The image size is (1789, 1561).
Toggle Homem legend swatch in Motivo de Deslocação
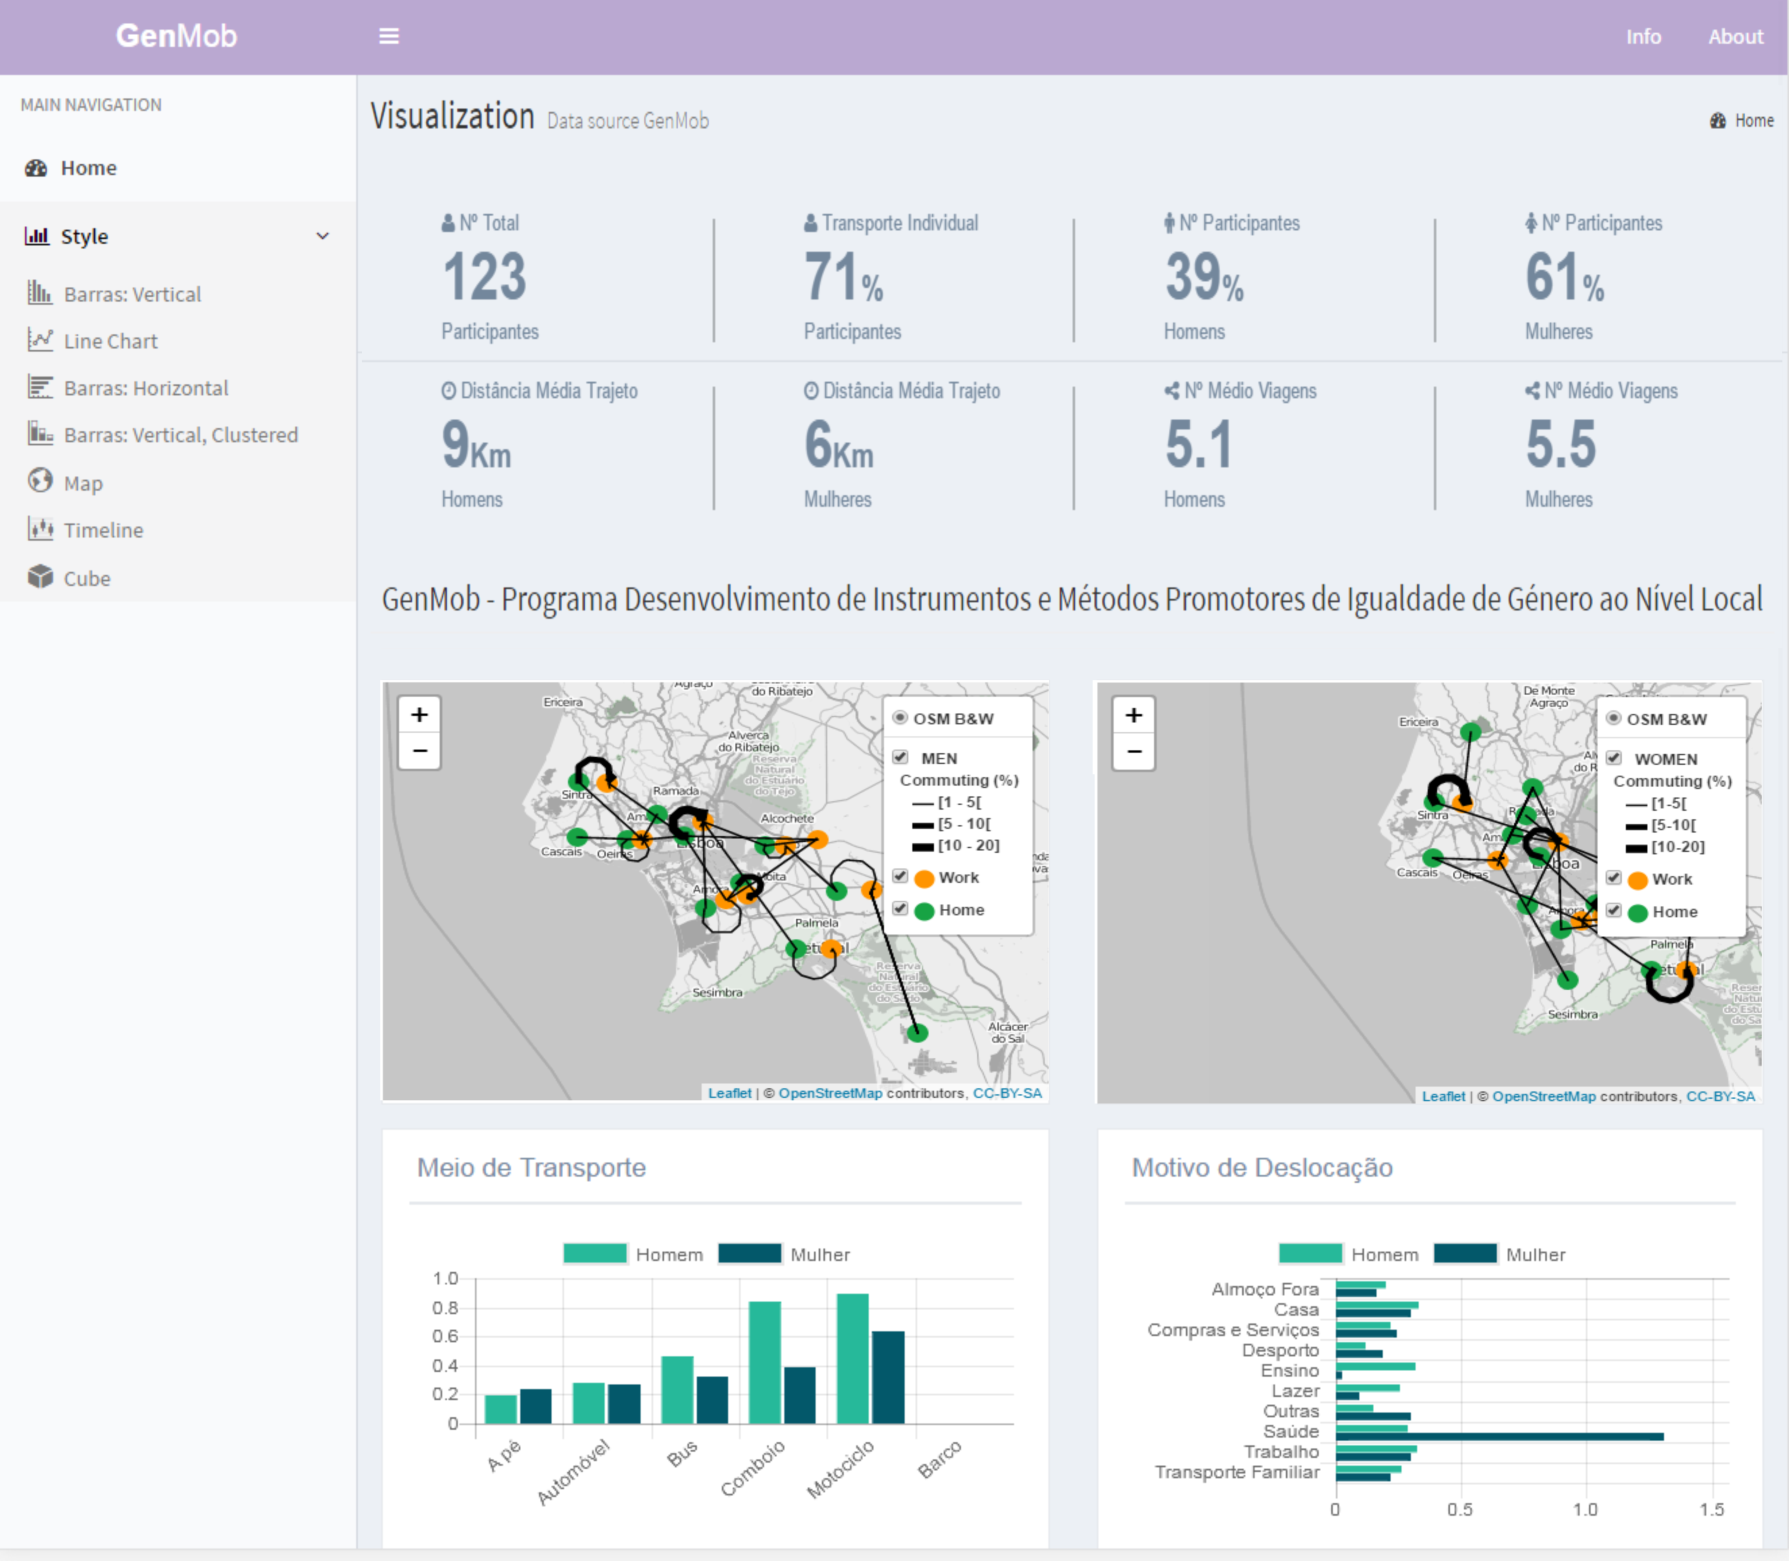[x=1310, y=1253]
